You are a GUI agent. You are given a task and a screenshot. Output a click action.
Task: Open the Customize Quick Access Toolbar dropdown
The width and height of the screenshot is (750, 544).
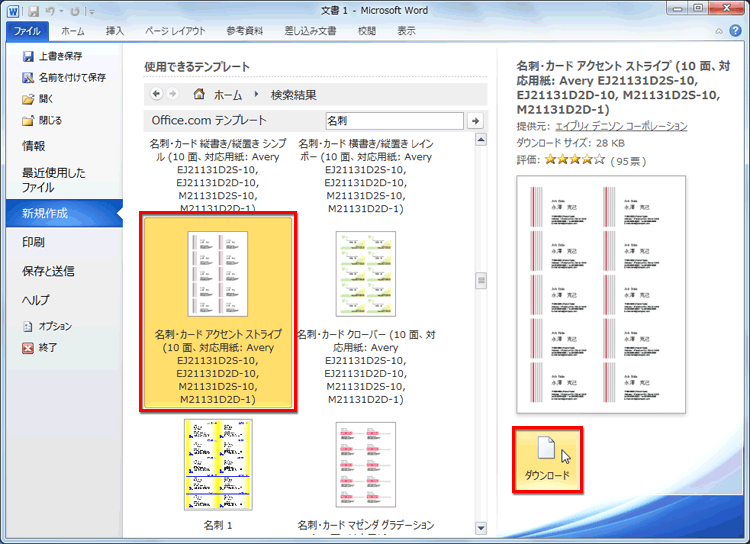92,11
